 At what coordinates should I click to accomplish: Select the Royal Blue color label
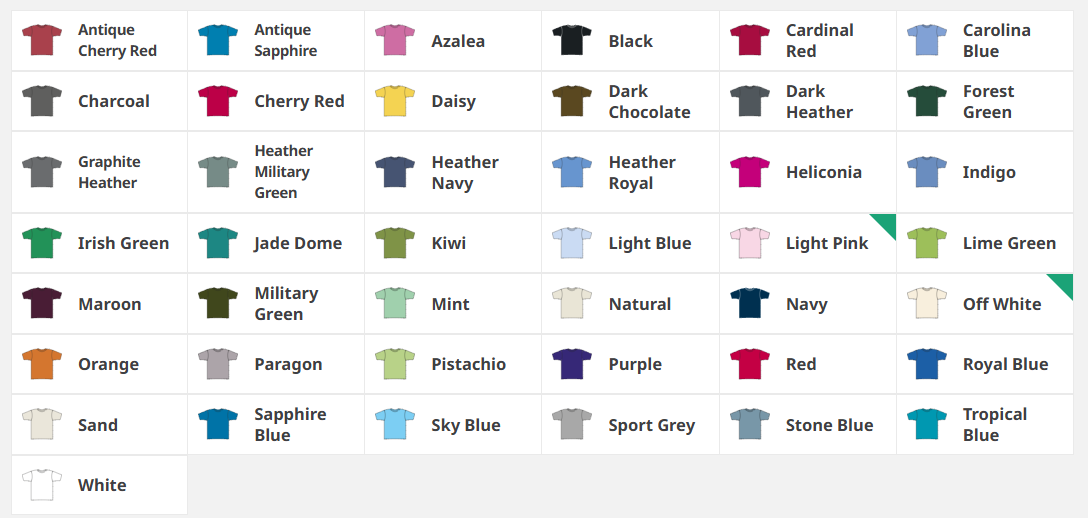[x=1005, y=364]
